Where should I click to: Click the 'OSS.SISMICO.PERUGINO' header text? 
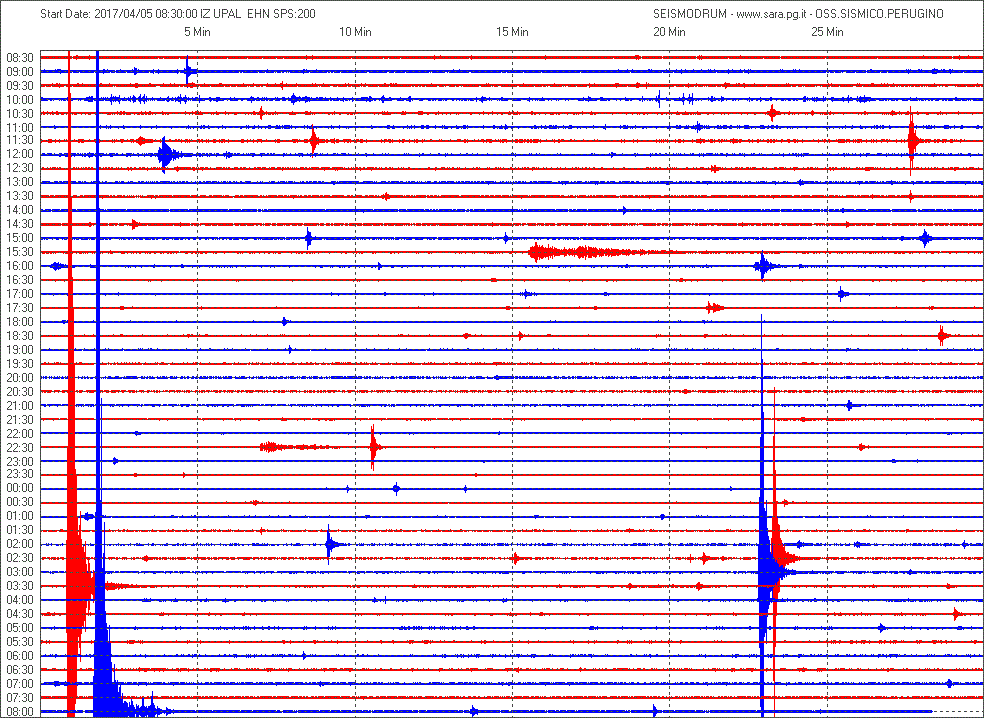(879, 14)
